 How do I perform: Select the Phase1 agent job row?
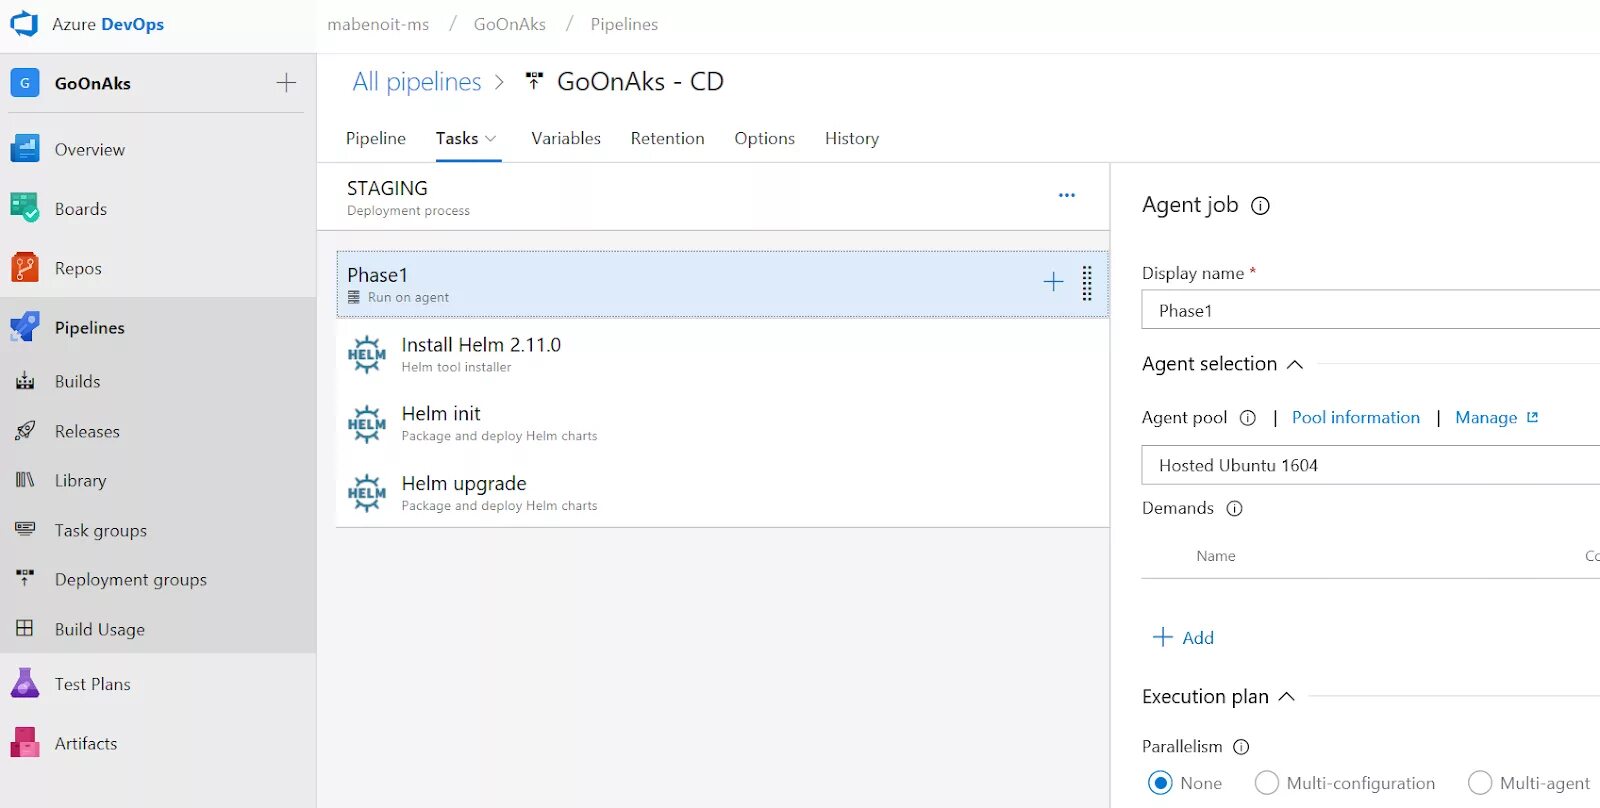click(x=723, y=284)
